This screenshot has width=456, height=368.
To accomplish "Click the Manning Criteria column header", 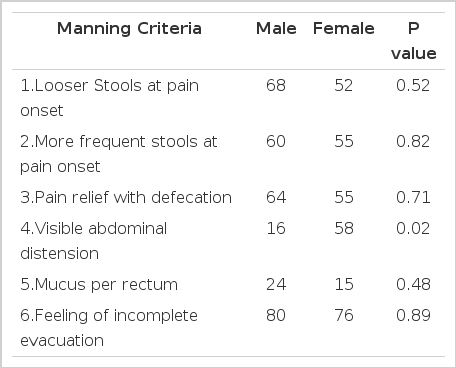I will (129, 28).
